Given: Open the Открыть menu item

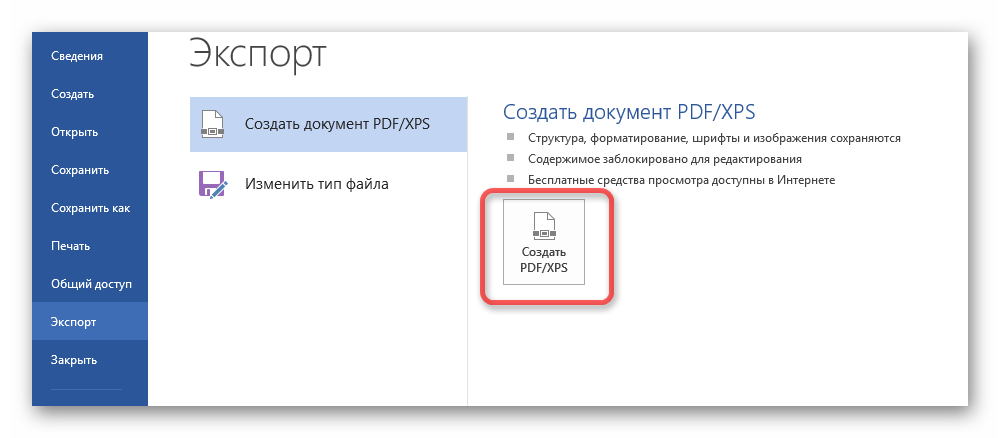Looking at the screenshot, I should pyautogui.click(x=90, y=133).
